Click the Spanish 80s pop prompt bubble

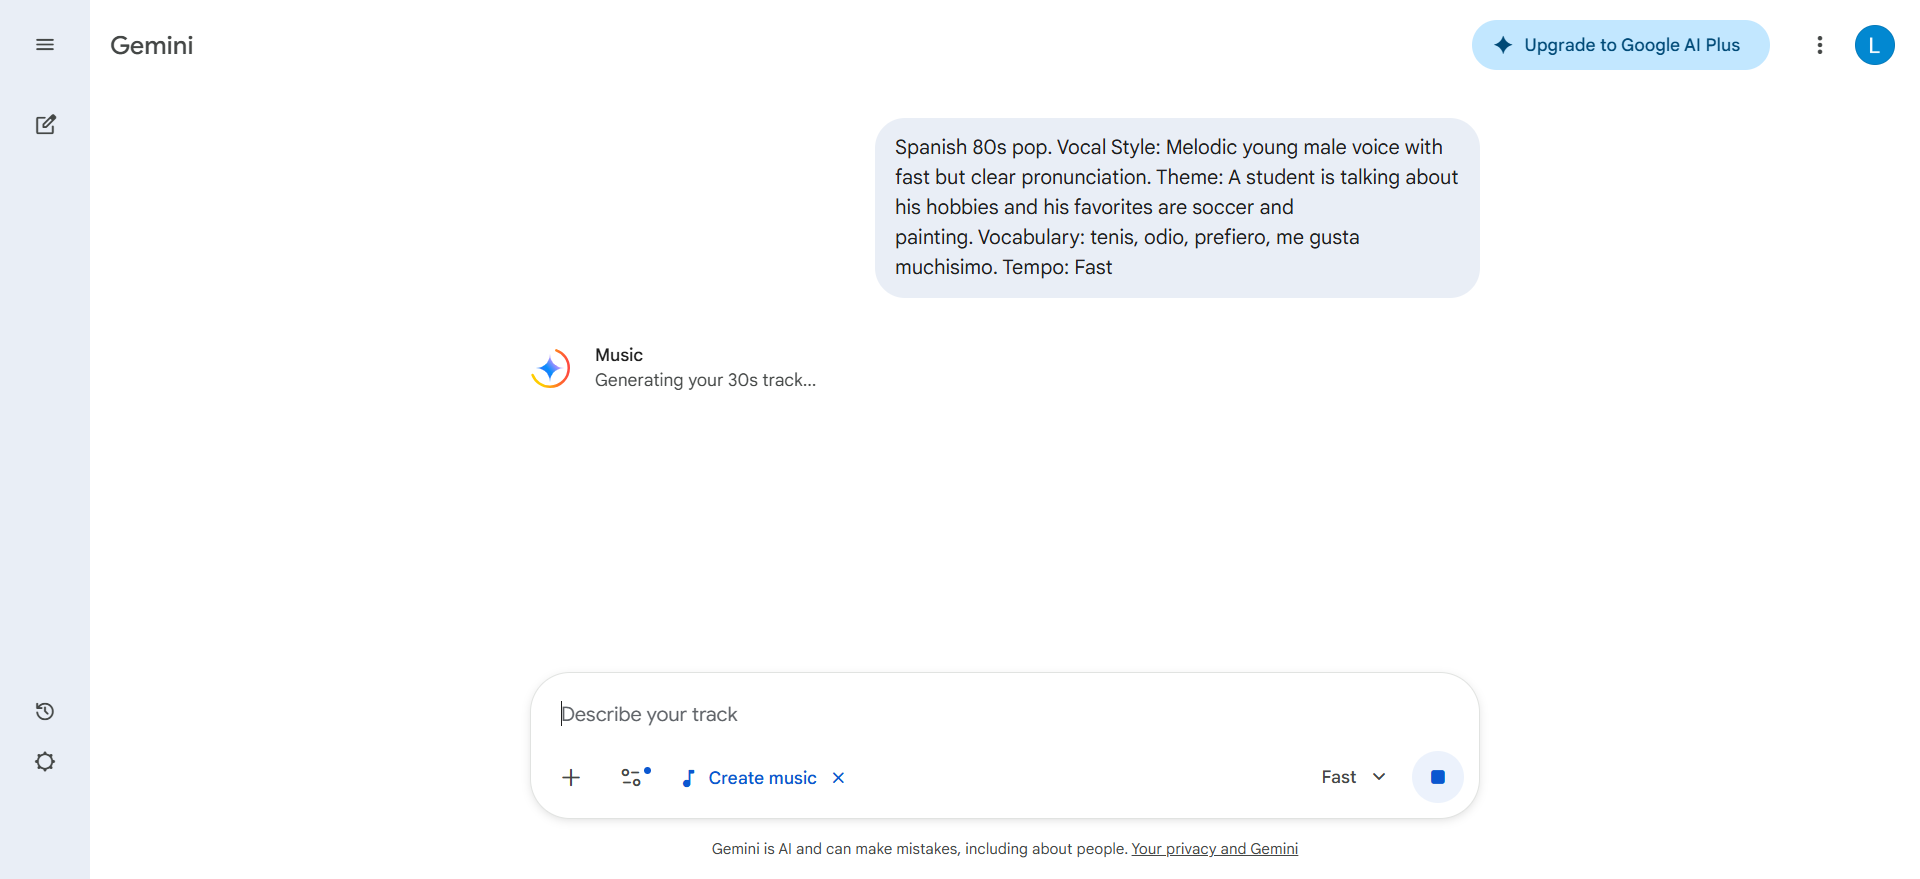(x=1176, y=207)
